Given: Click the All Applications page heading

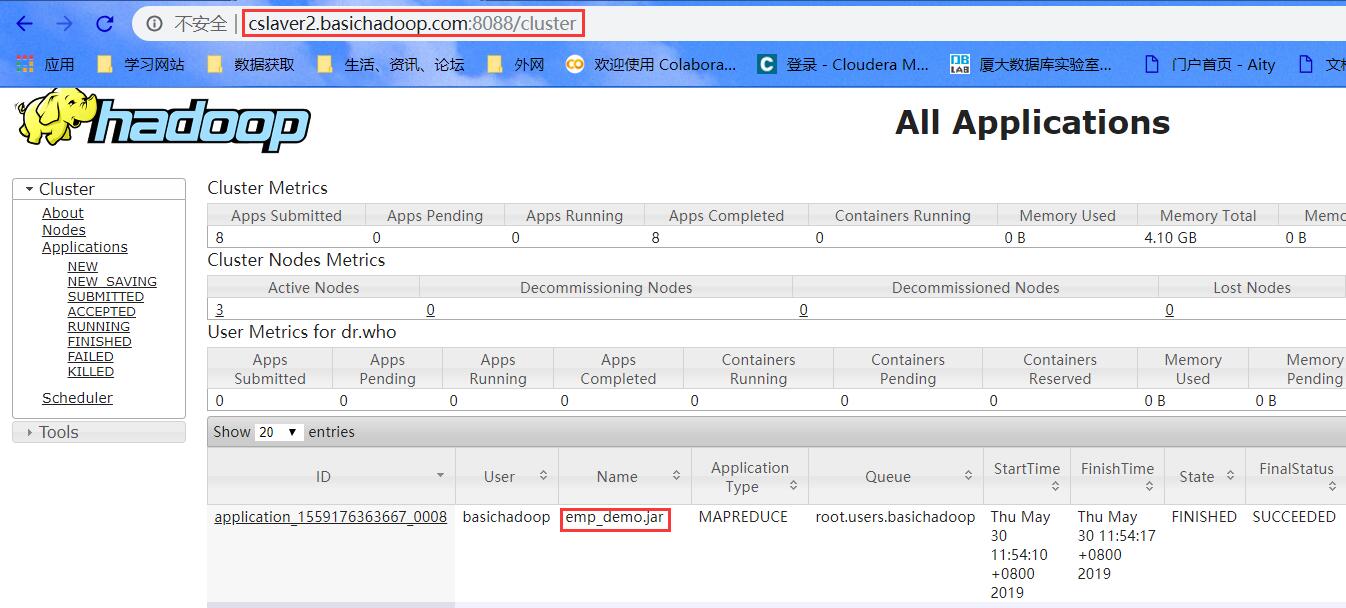Looking at the screenshot, I should (x=1033, y=122).
